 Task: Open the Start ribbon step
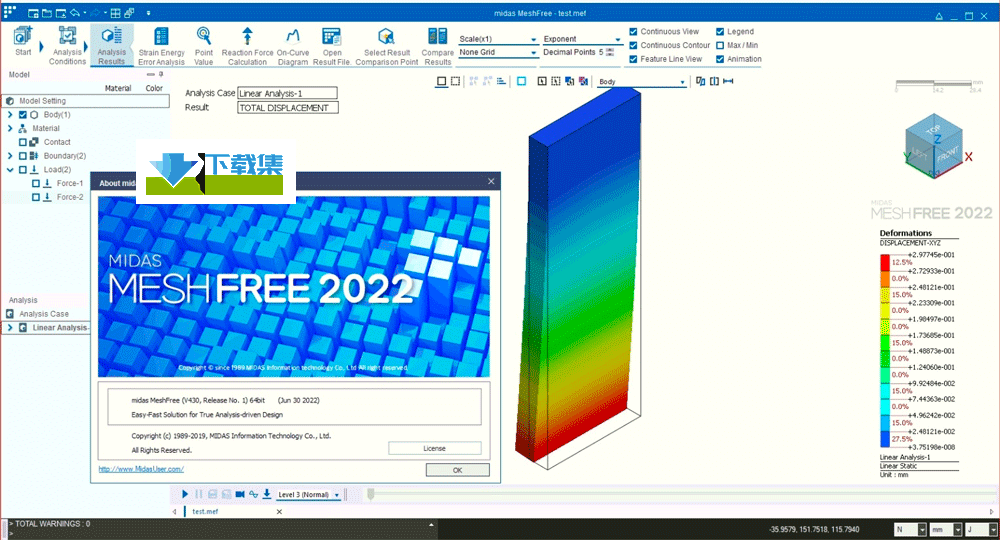23,41
